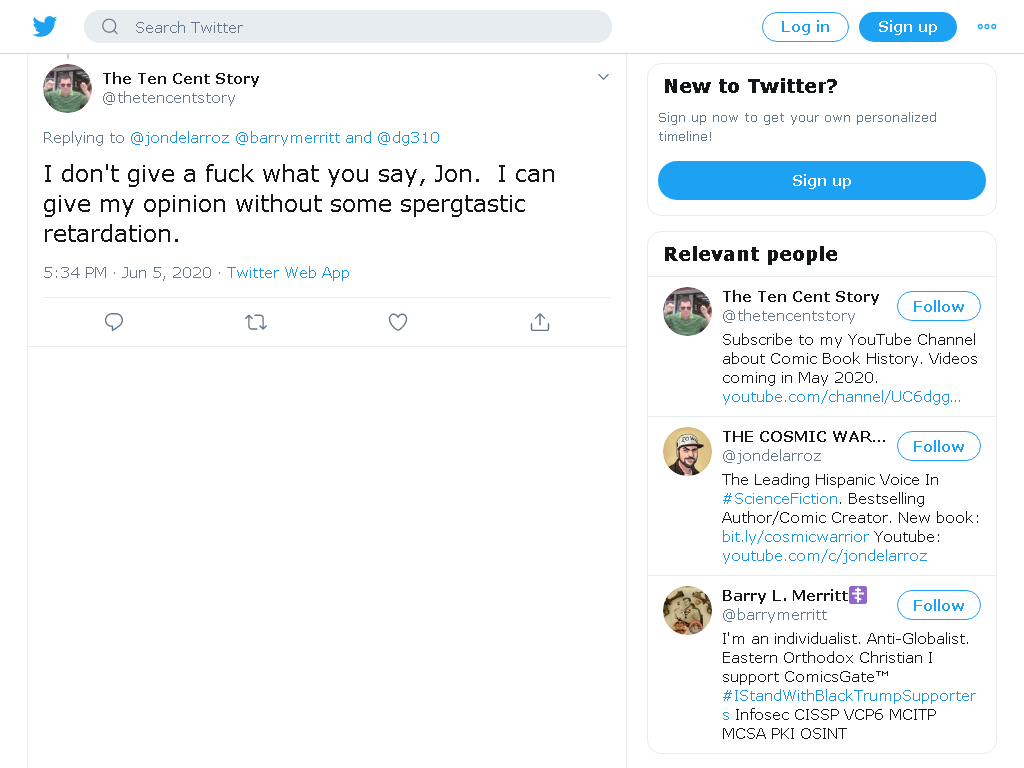Click the search magnifier icon

(110, 27)
